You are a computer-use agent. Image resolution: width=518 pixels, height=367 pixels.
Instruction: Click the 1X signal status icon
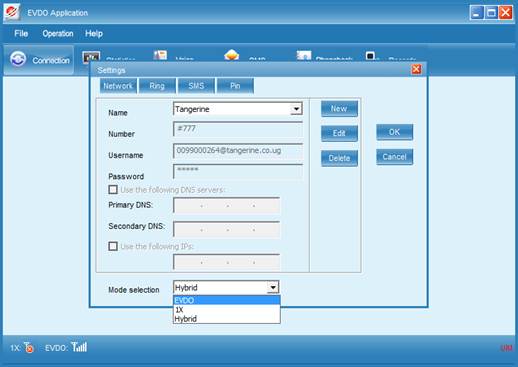29,347
